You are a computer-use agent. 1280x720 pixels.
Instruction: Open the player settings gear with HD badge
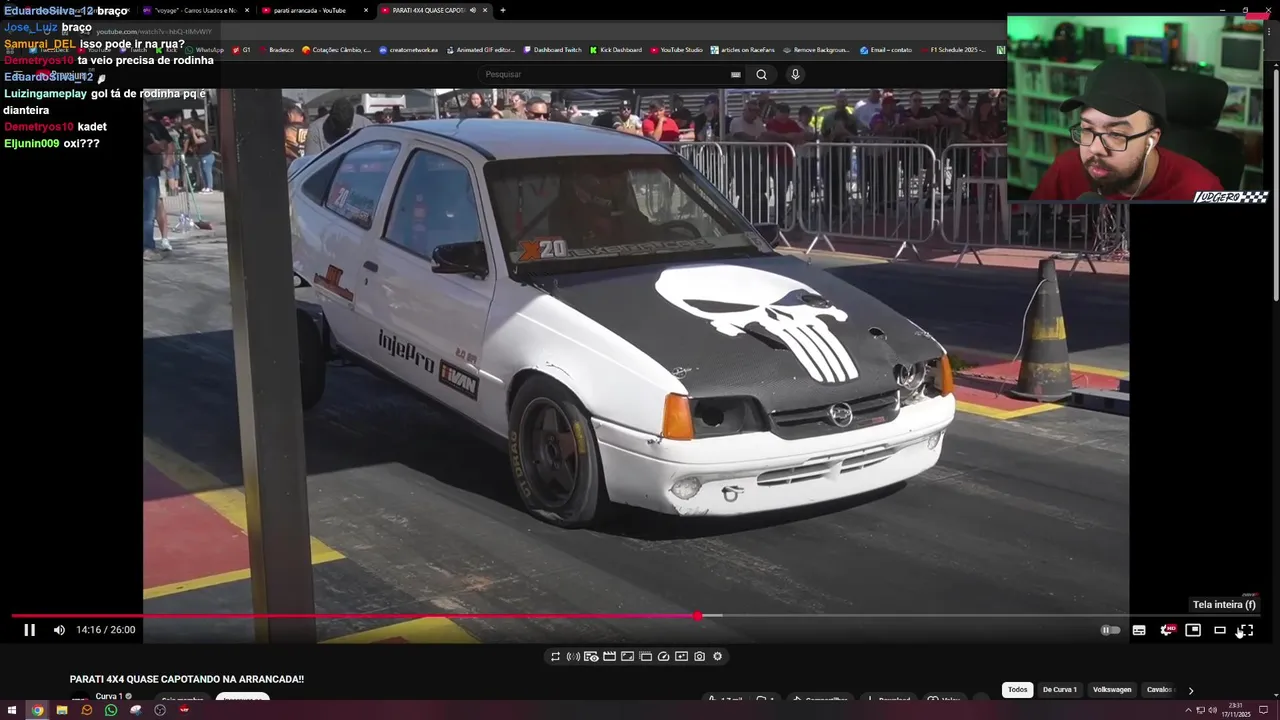click(1166, 630)
